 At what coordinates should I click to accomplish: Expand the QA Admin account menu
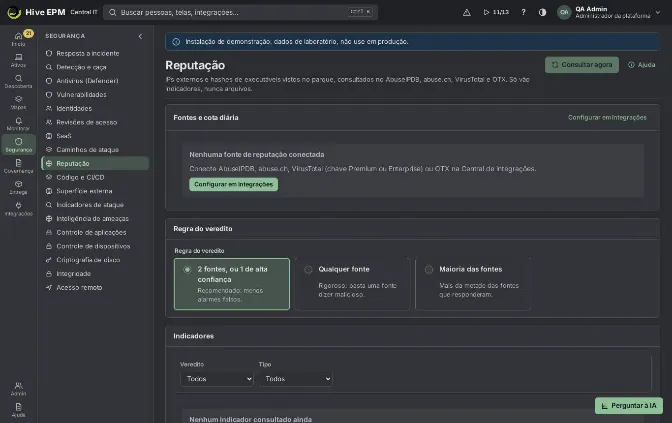658,12
